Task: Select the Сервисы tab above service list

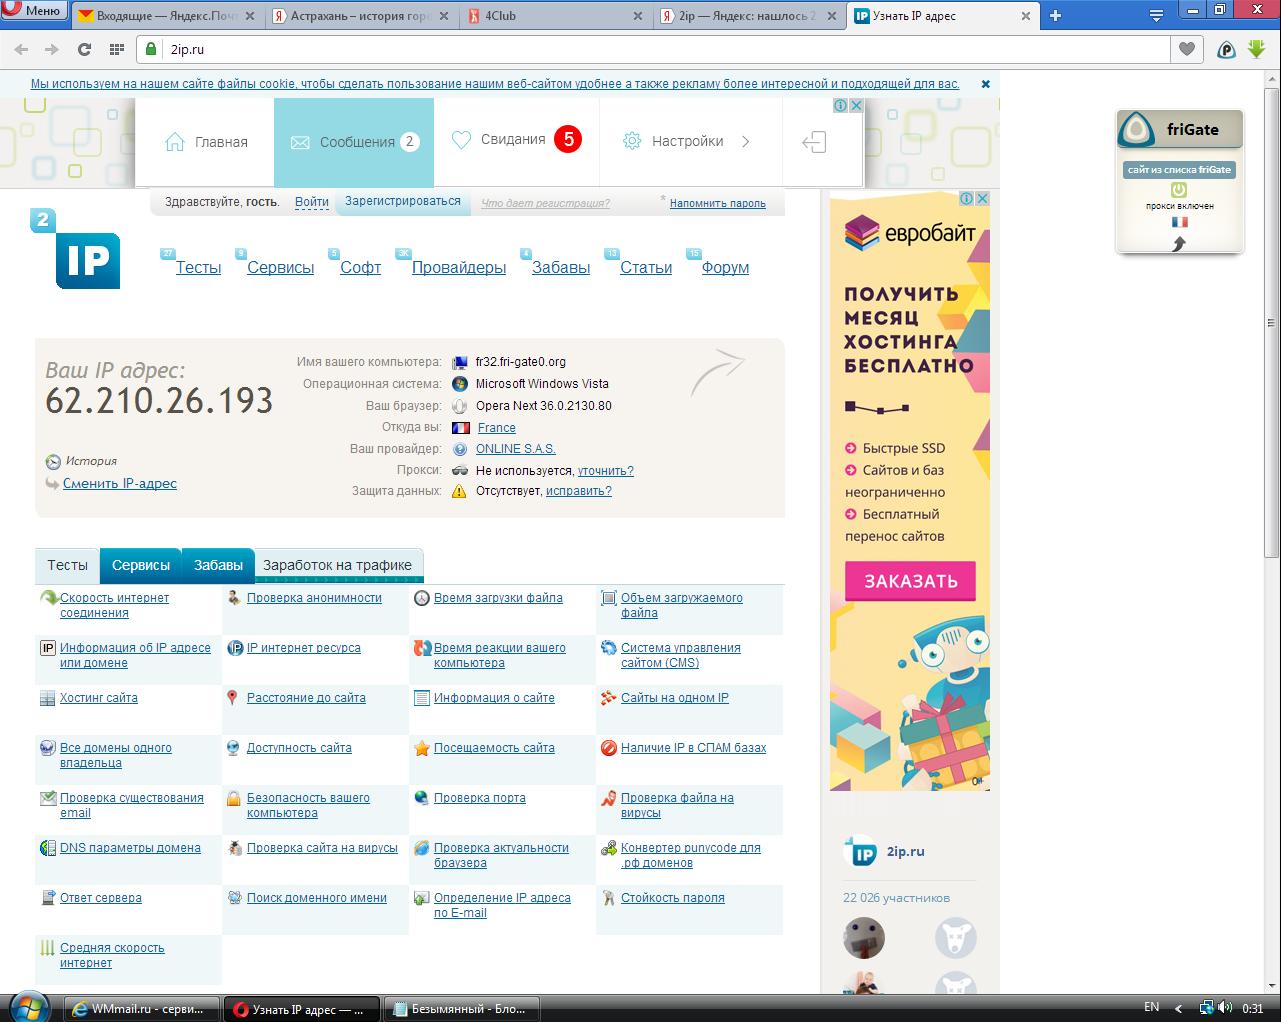Action: tap(141, 565)
